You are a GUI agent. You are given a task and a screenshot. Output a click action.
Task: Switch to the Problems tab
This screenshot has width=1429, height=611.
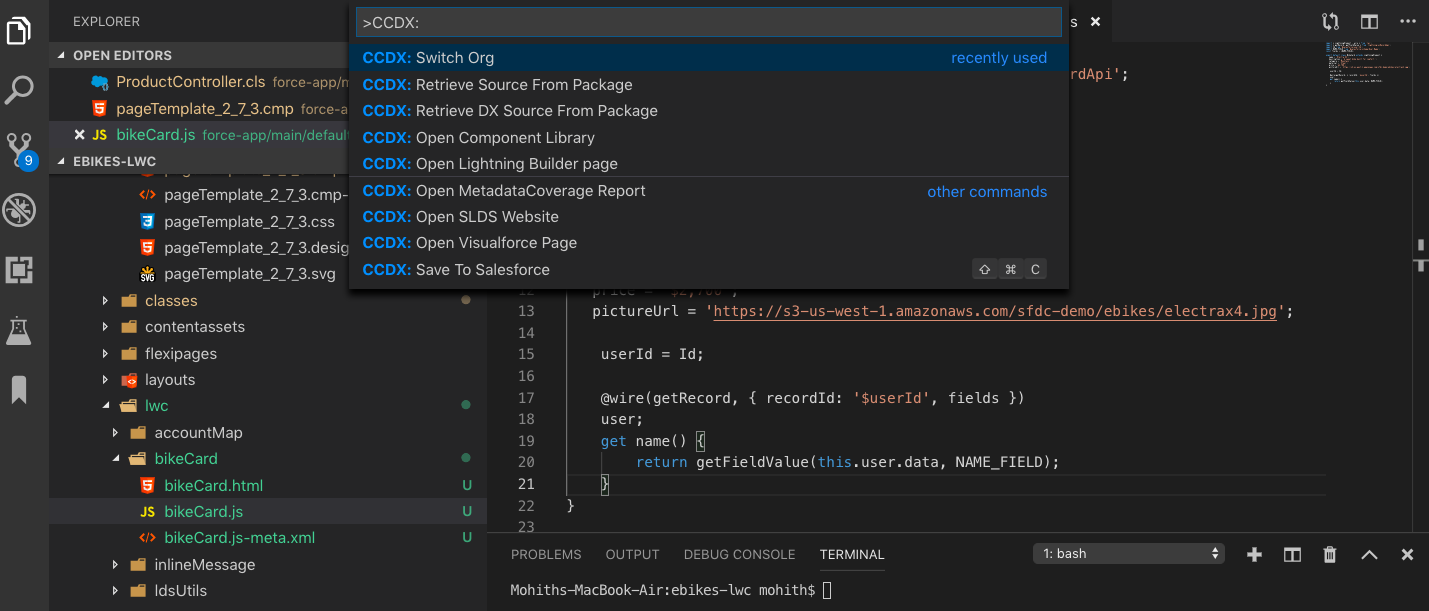coord(546,554)
